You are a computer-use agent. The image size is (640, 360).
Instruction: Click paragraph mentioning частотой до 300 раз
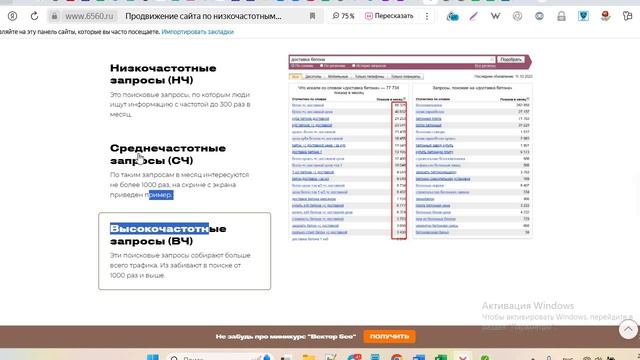coord(180,104)
